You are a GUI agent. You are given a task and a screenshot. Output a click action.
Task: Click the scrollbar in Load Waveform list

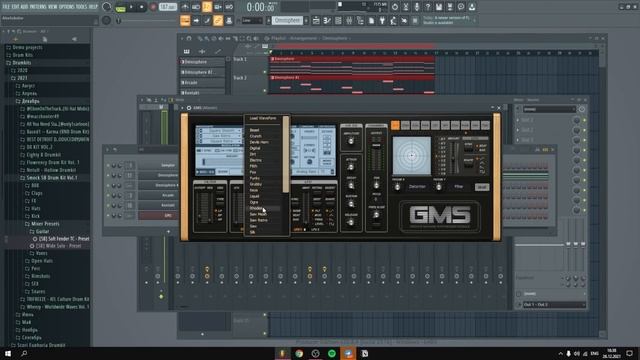[x=286, y=154]
